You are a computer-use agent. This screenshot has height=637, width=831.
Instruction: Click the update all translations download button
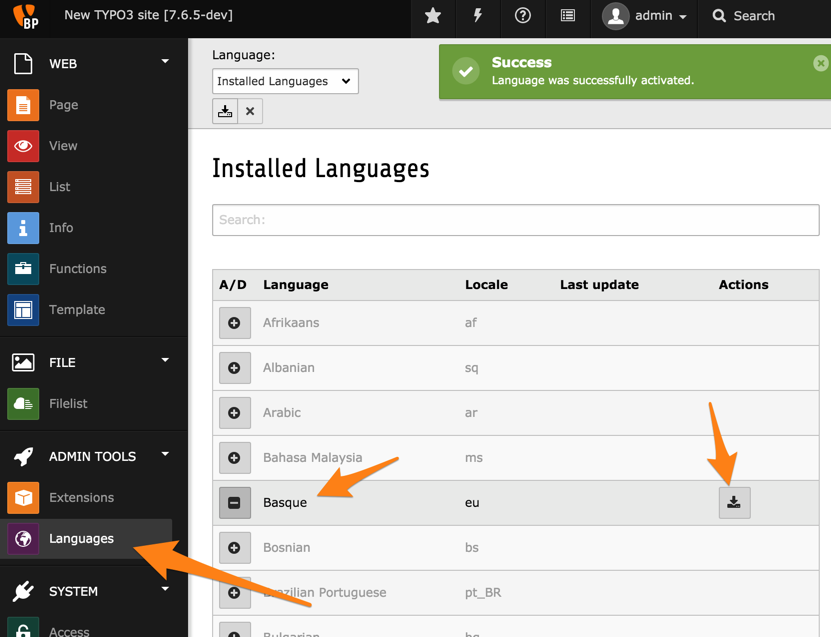pos(225,111)
